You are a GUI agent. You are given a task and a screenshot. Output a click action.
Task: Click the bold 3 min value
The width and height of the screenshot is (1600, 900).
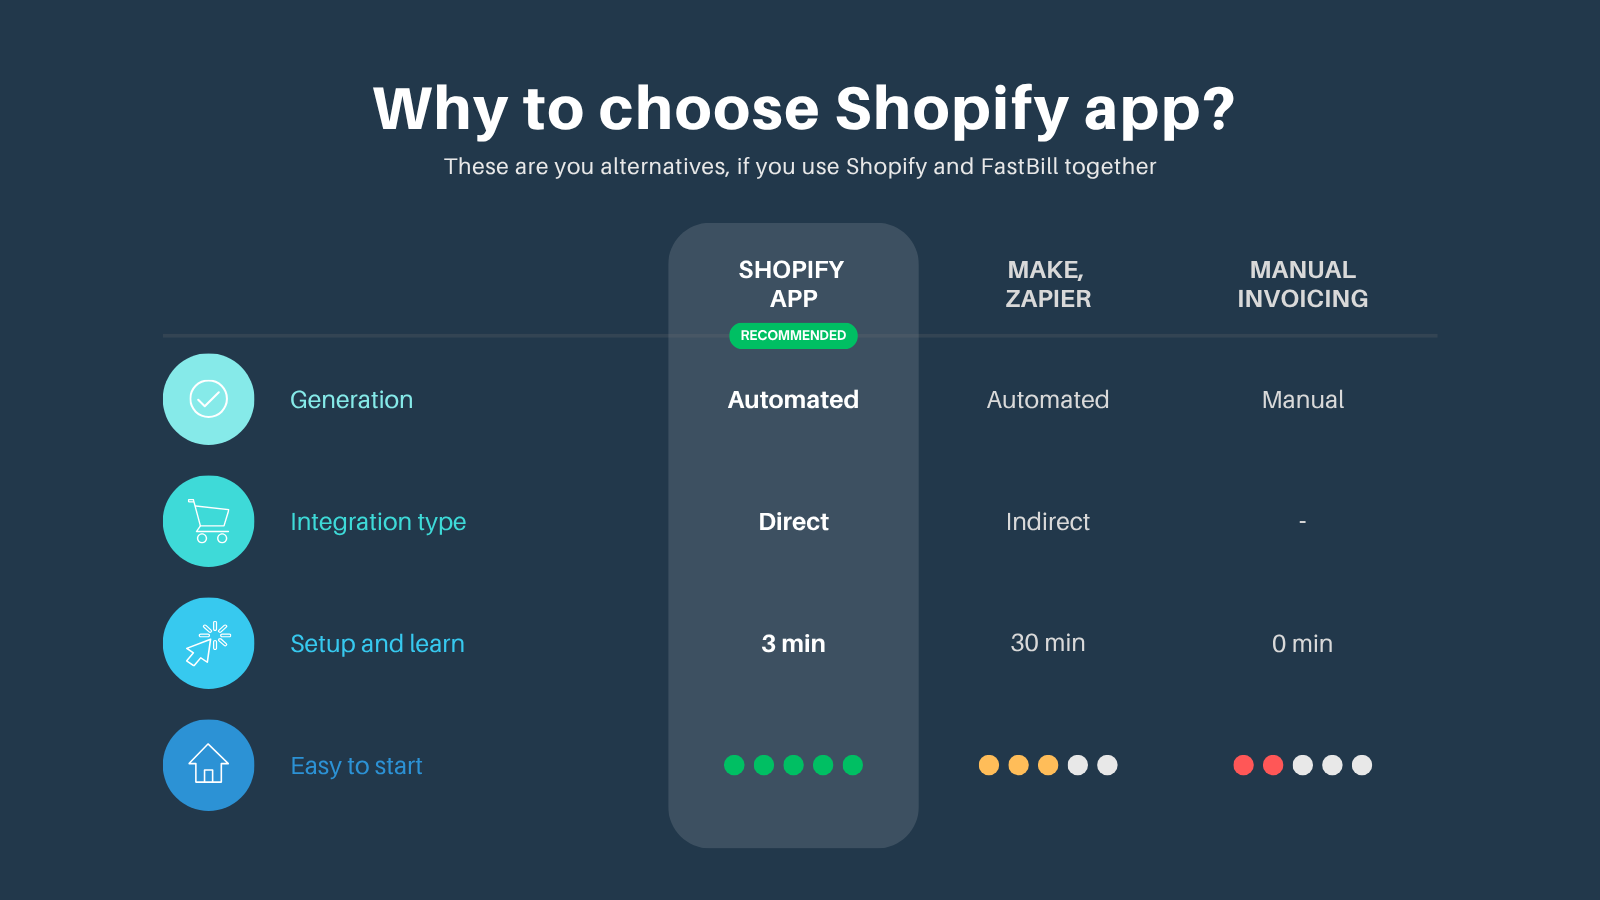tap(793, 644)
